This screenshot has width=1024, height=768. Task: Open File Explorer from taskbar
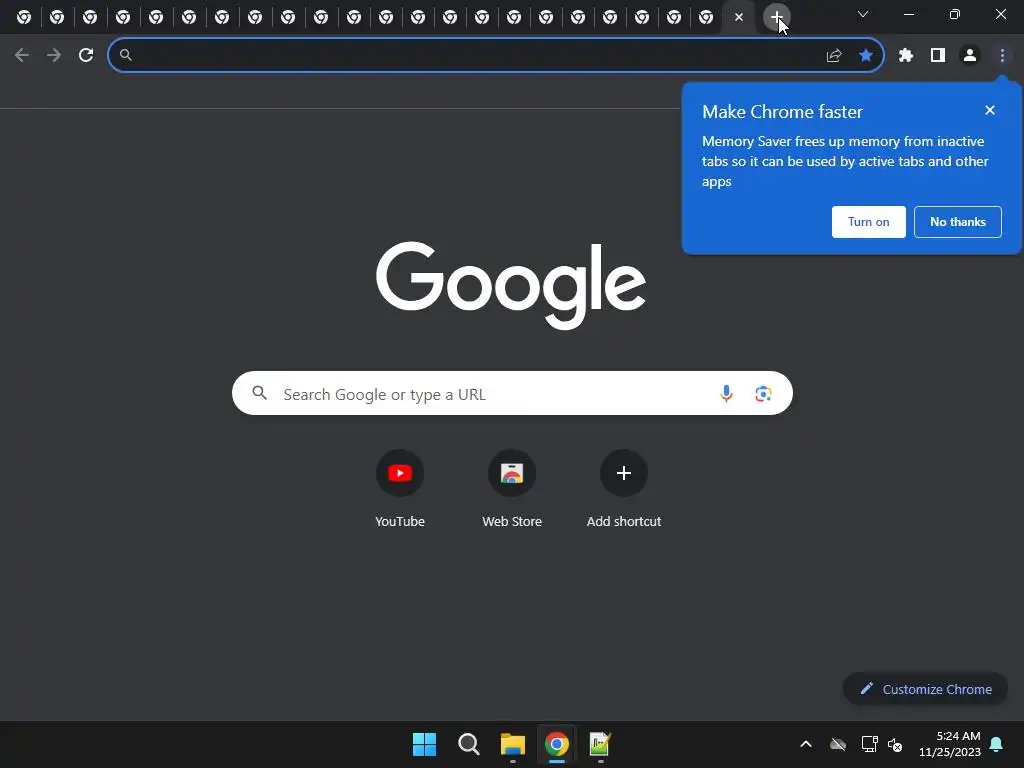(513, 744)
